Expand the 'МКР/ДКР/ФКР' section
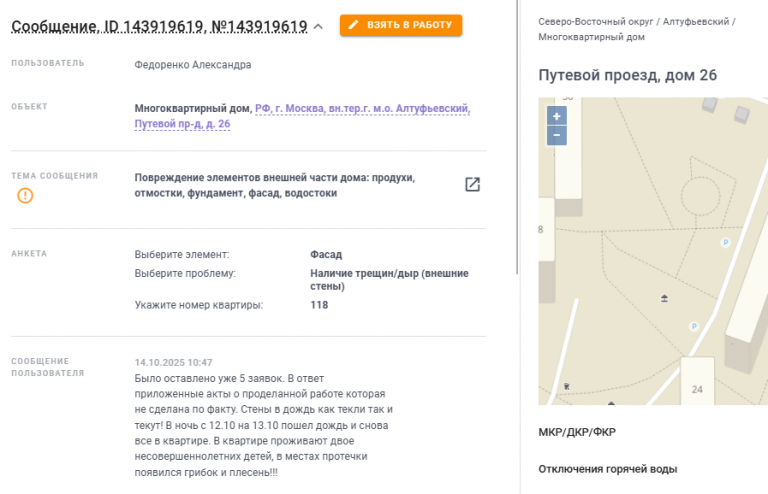Image resolution: width=768 pixels, height=494 pixels. point(576,432)
